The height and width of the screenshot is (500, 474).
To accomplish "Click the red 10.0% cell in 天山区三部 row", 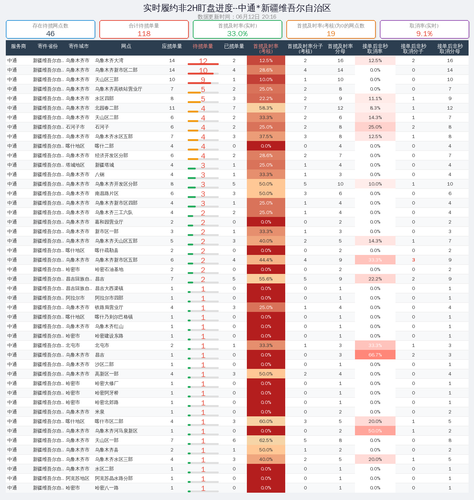I will [266, 80].
